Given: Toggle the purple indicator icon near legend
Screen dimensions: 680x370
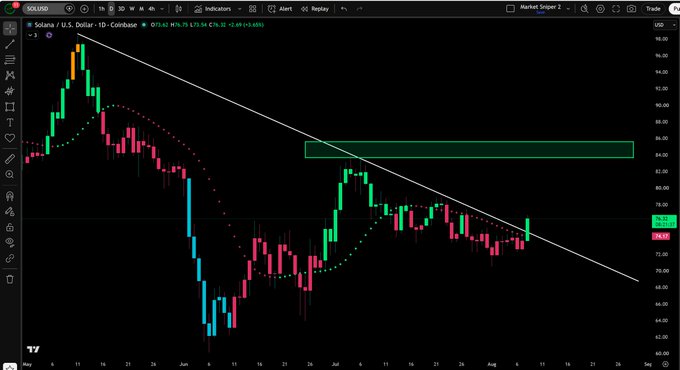Looking at the screenshot, I should 49,35.
